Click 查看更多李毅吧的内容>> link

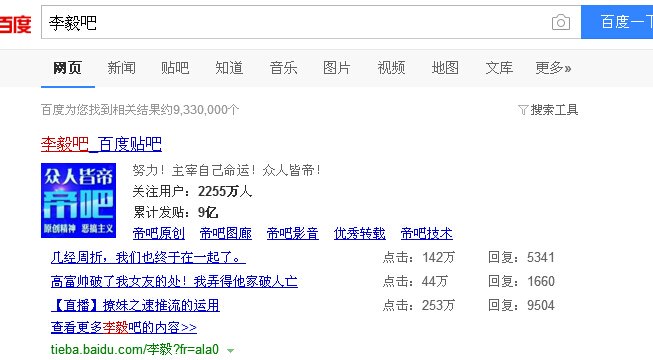124,328
